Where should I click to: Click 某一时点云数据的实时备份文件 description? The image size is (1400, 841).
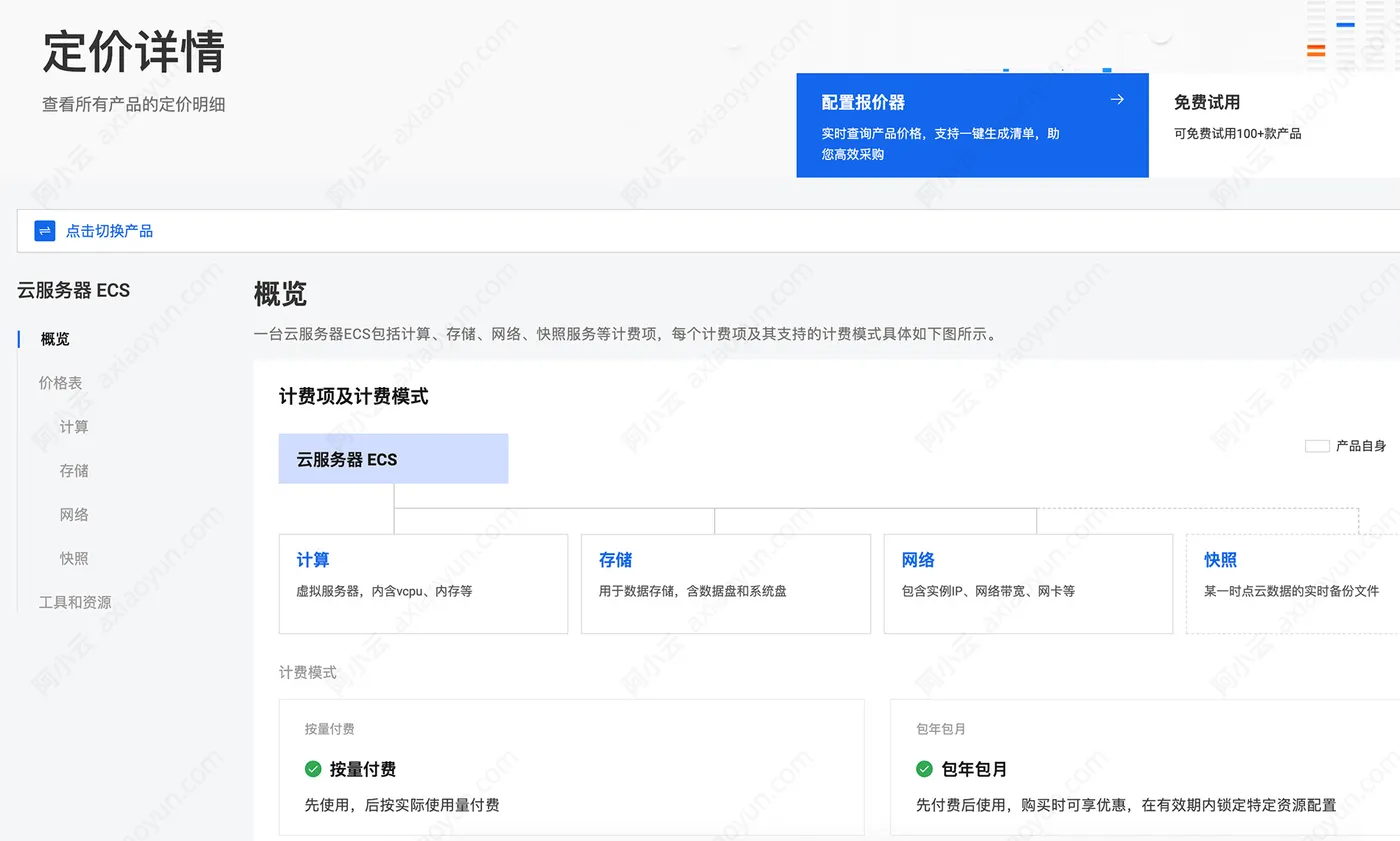[1291, 591]
